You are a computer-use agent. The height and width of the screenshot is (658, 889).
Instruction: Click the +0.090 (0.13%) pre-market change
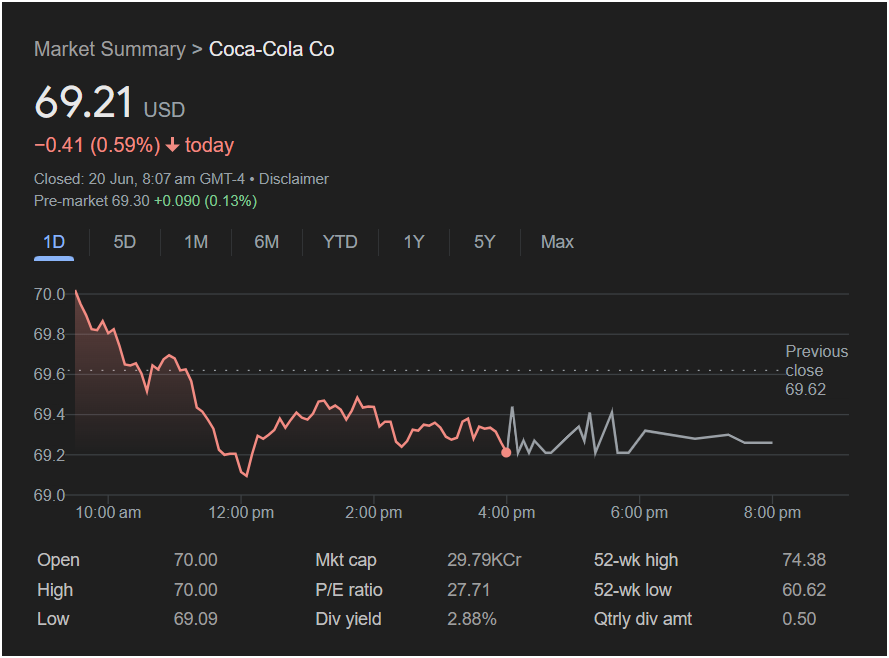click(206, 201)
